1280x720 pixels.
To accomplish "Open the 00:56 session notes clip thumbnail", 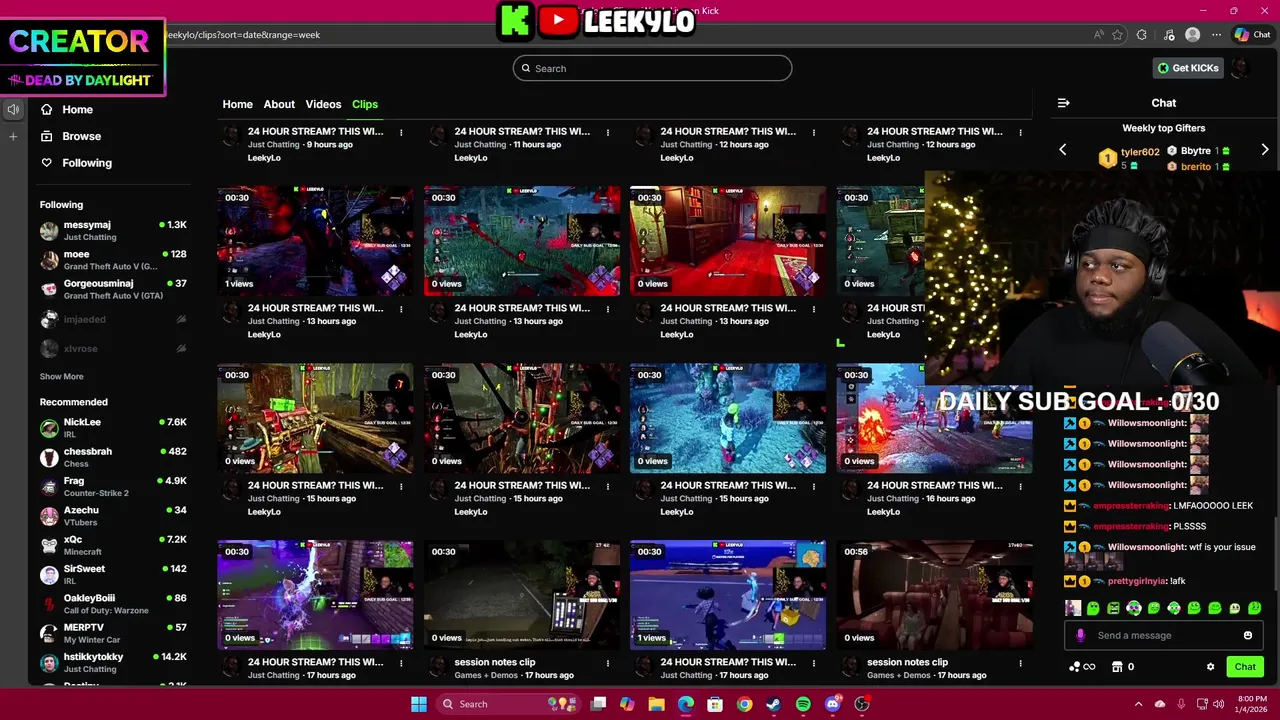I will coord(934,595).
